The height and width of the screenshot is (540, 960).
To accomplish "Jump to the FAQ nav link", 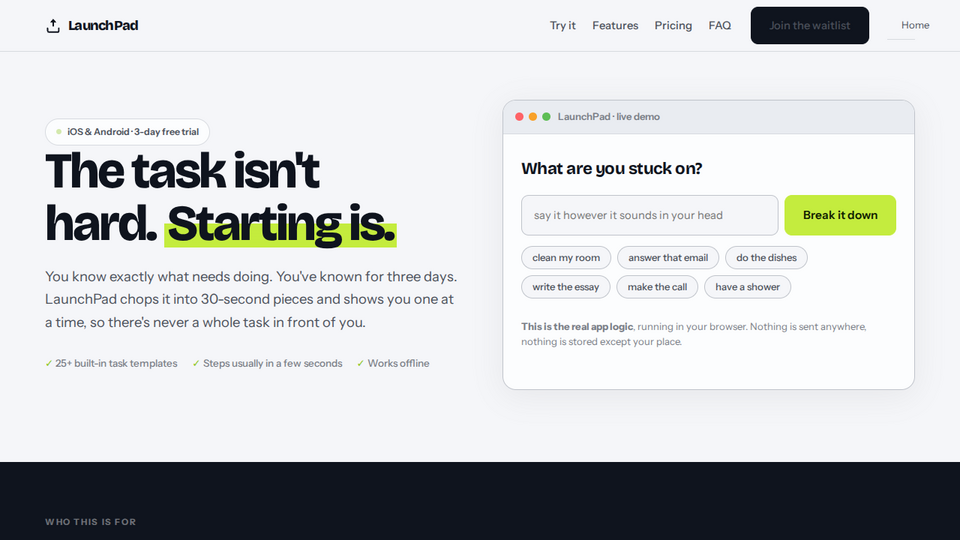I will click(x=719, y=26).
